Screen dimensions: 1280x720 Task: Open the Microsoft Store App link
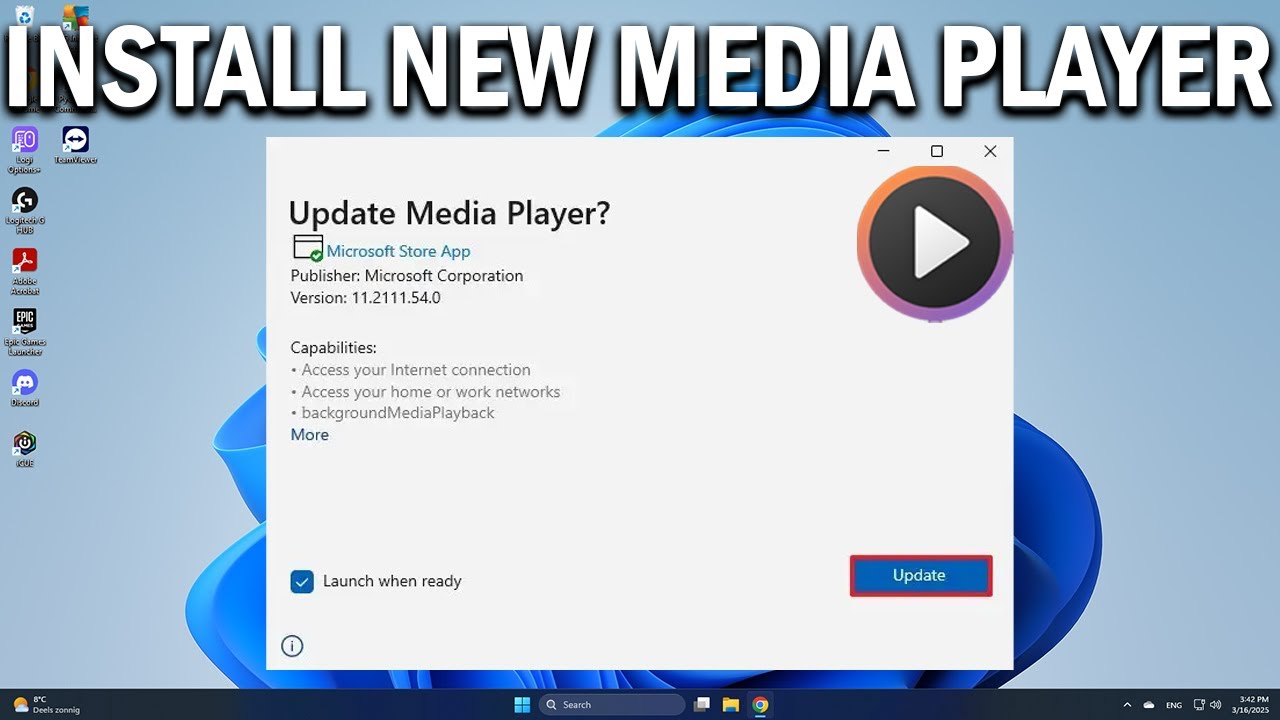398,251
